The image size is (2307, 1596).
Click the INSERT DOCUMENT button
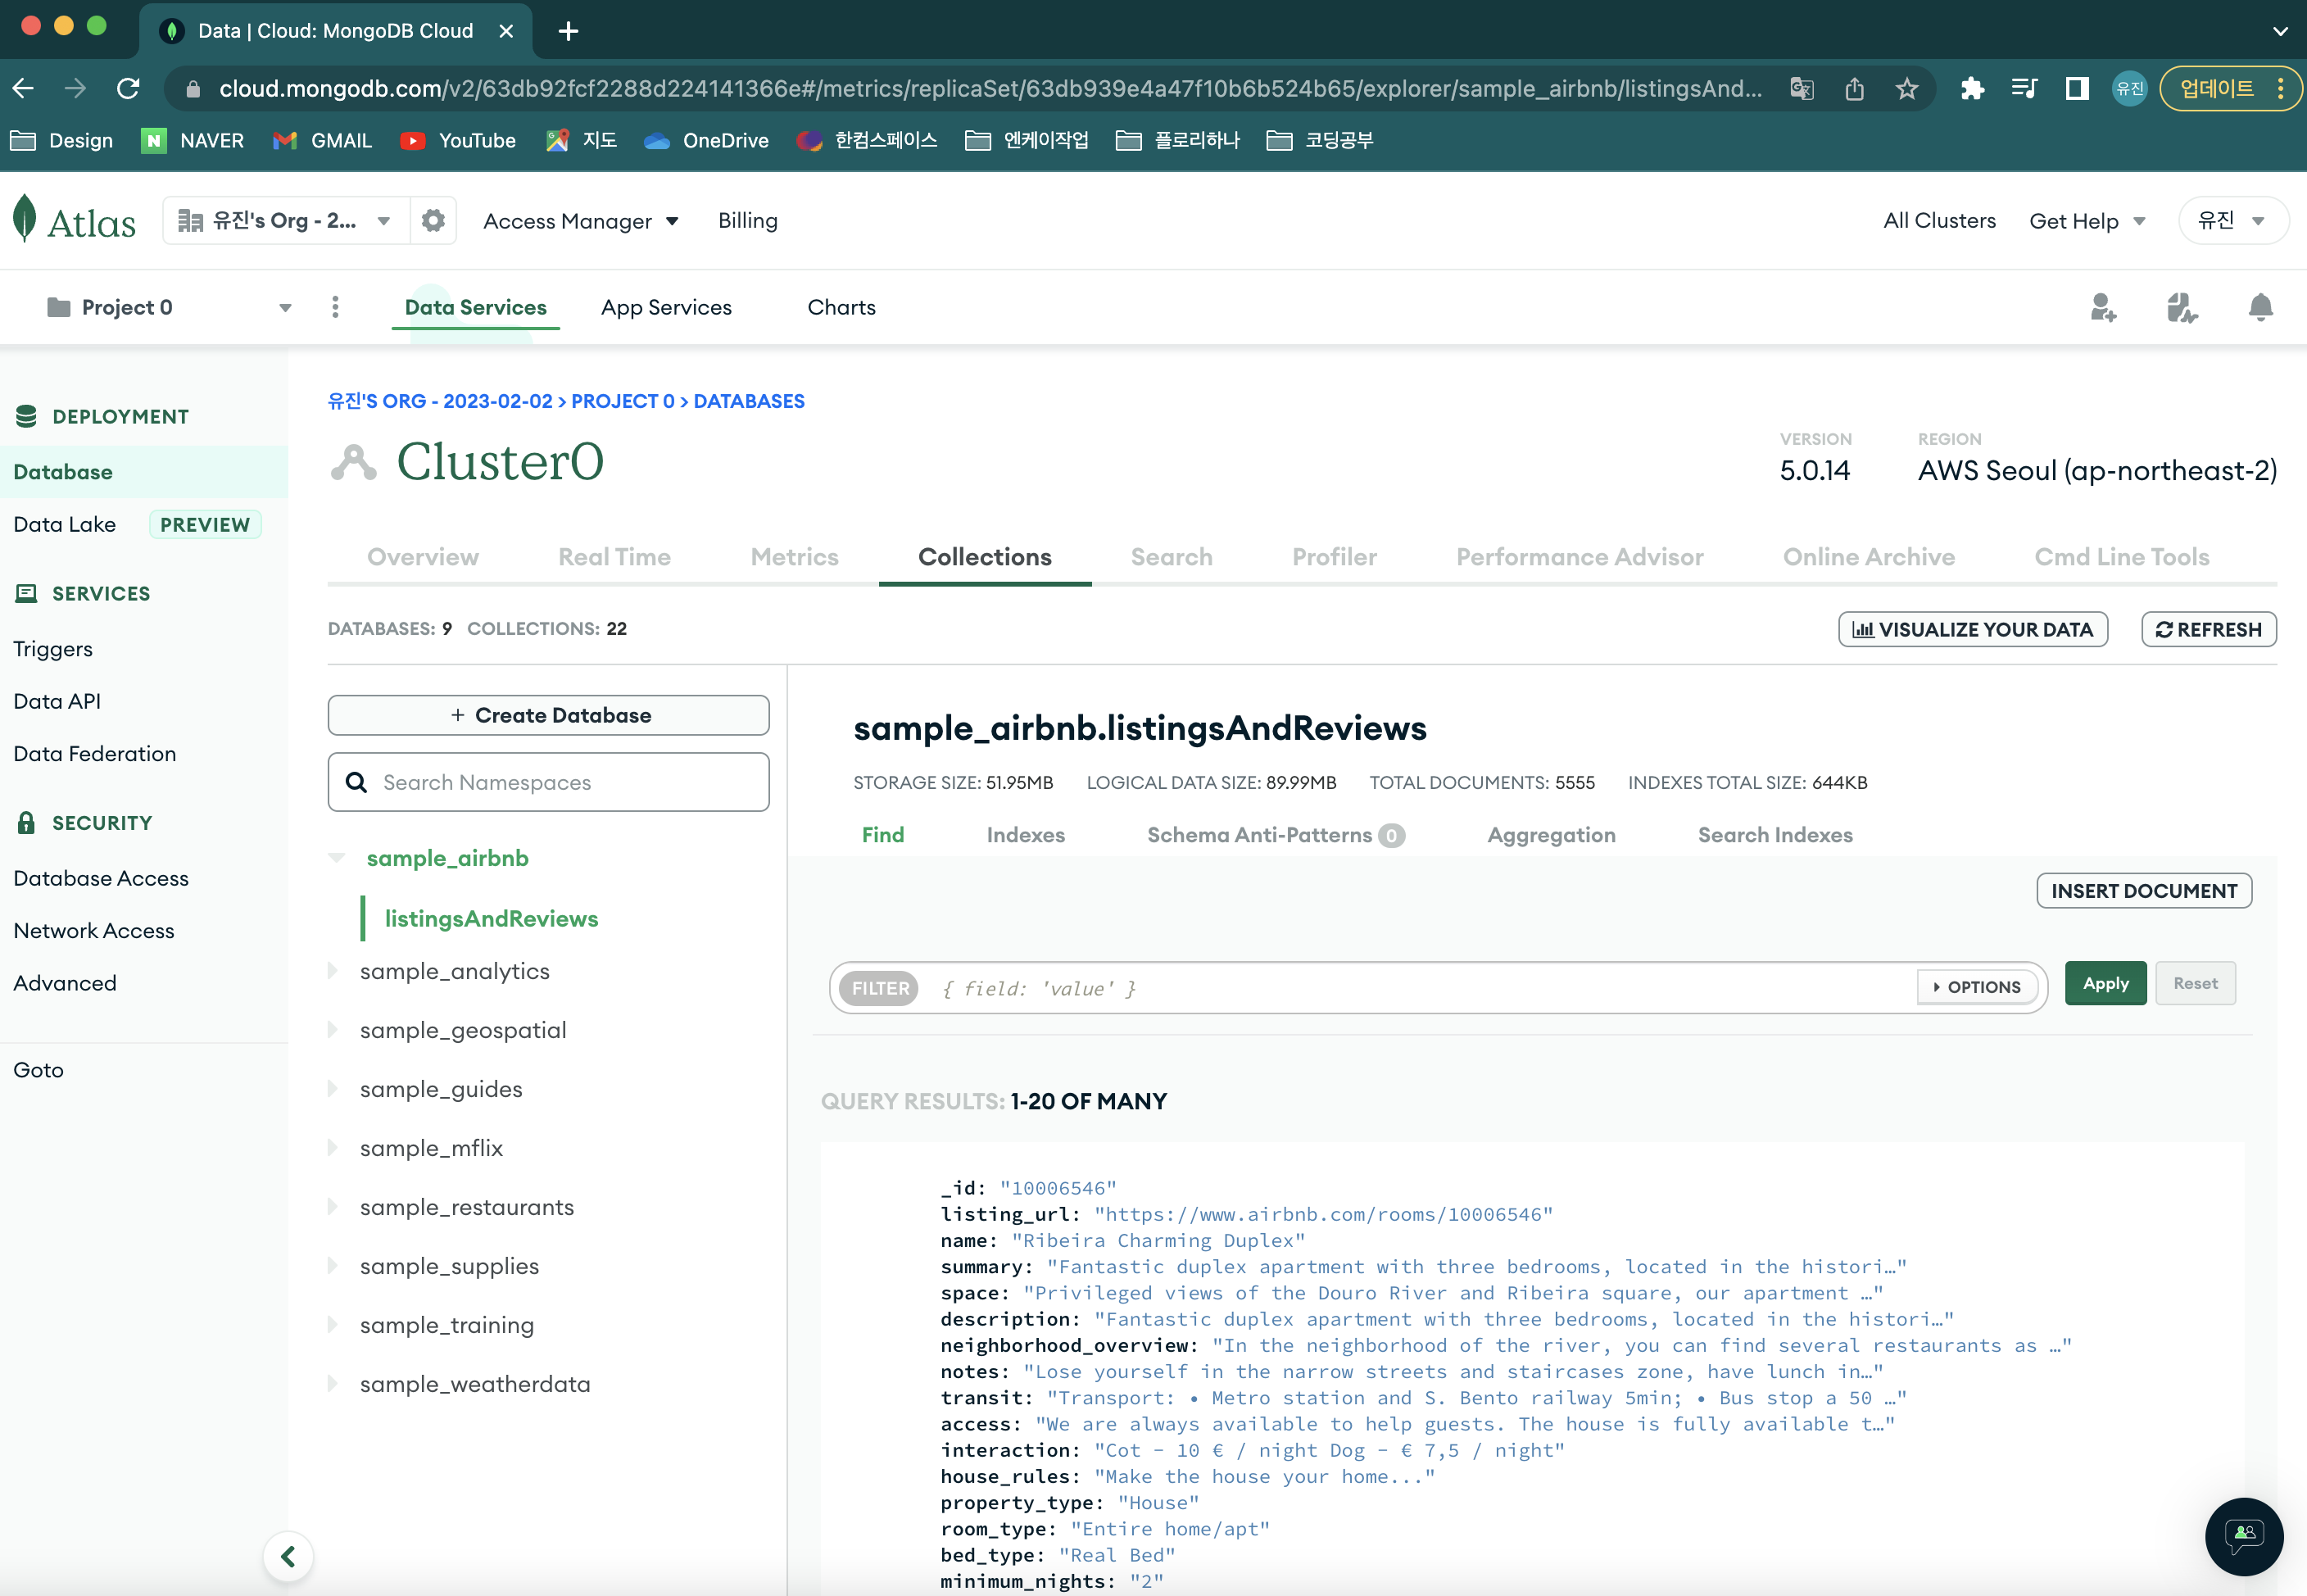[x=2144, y=891]
